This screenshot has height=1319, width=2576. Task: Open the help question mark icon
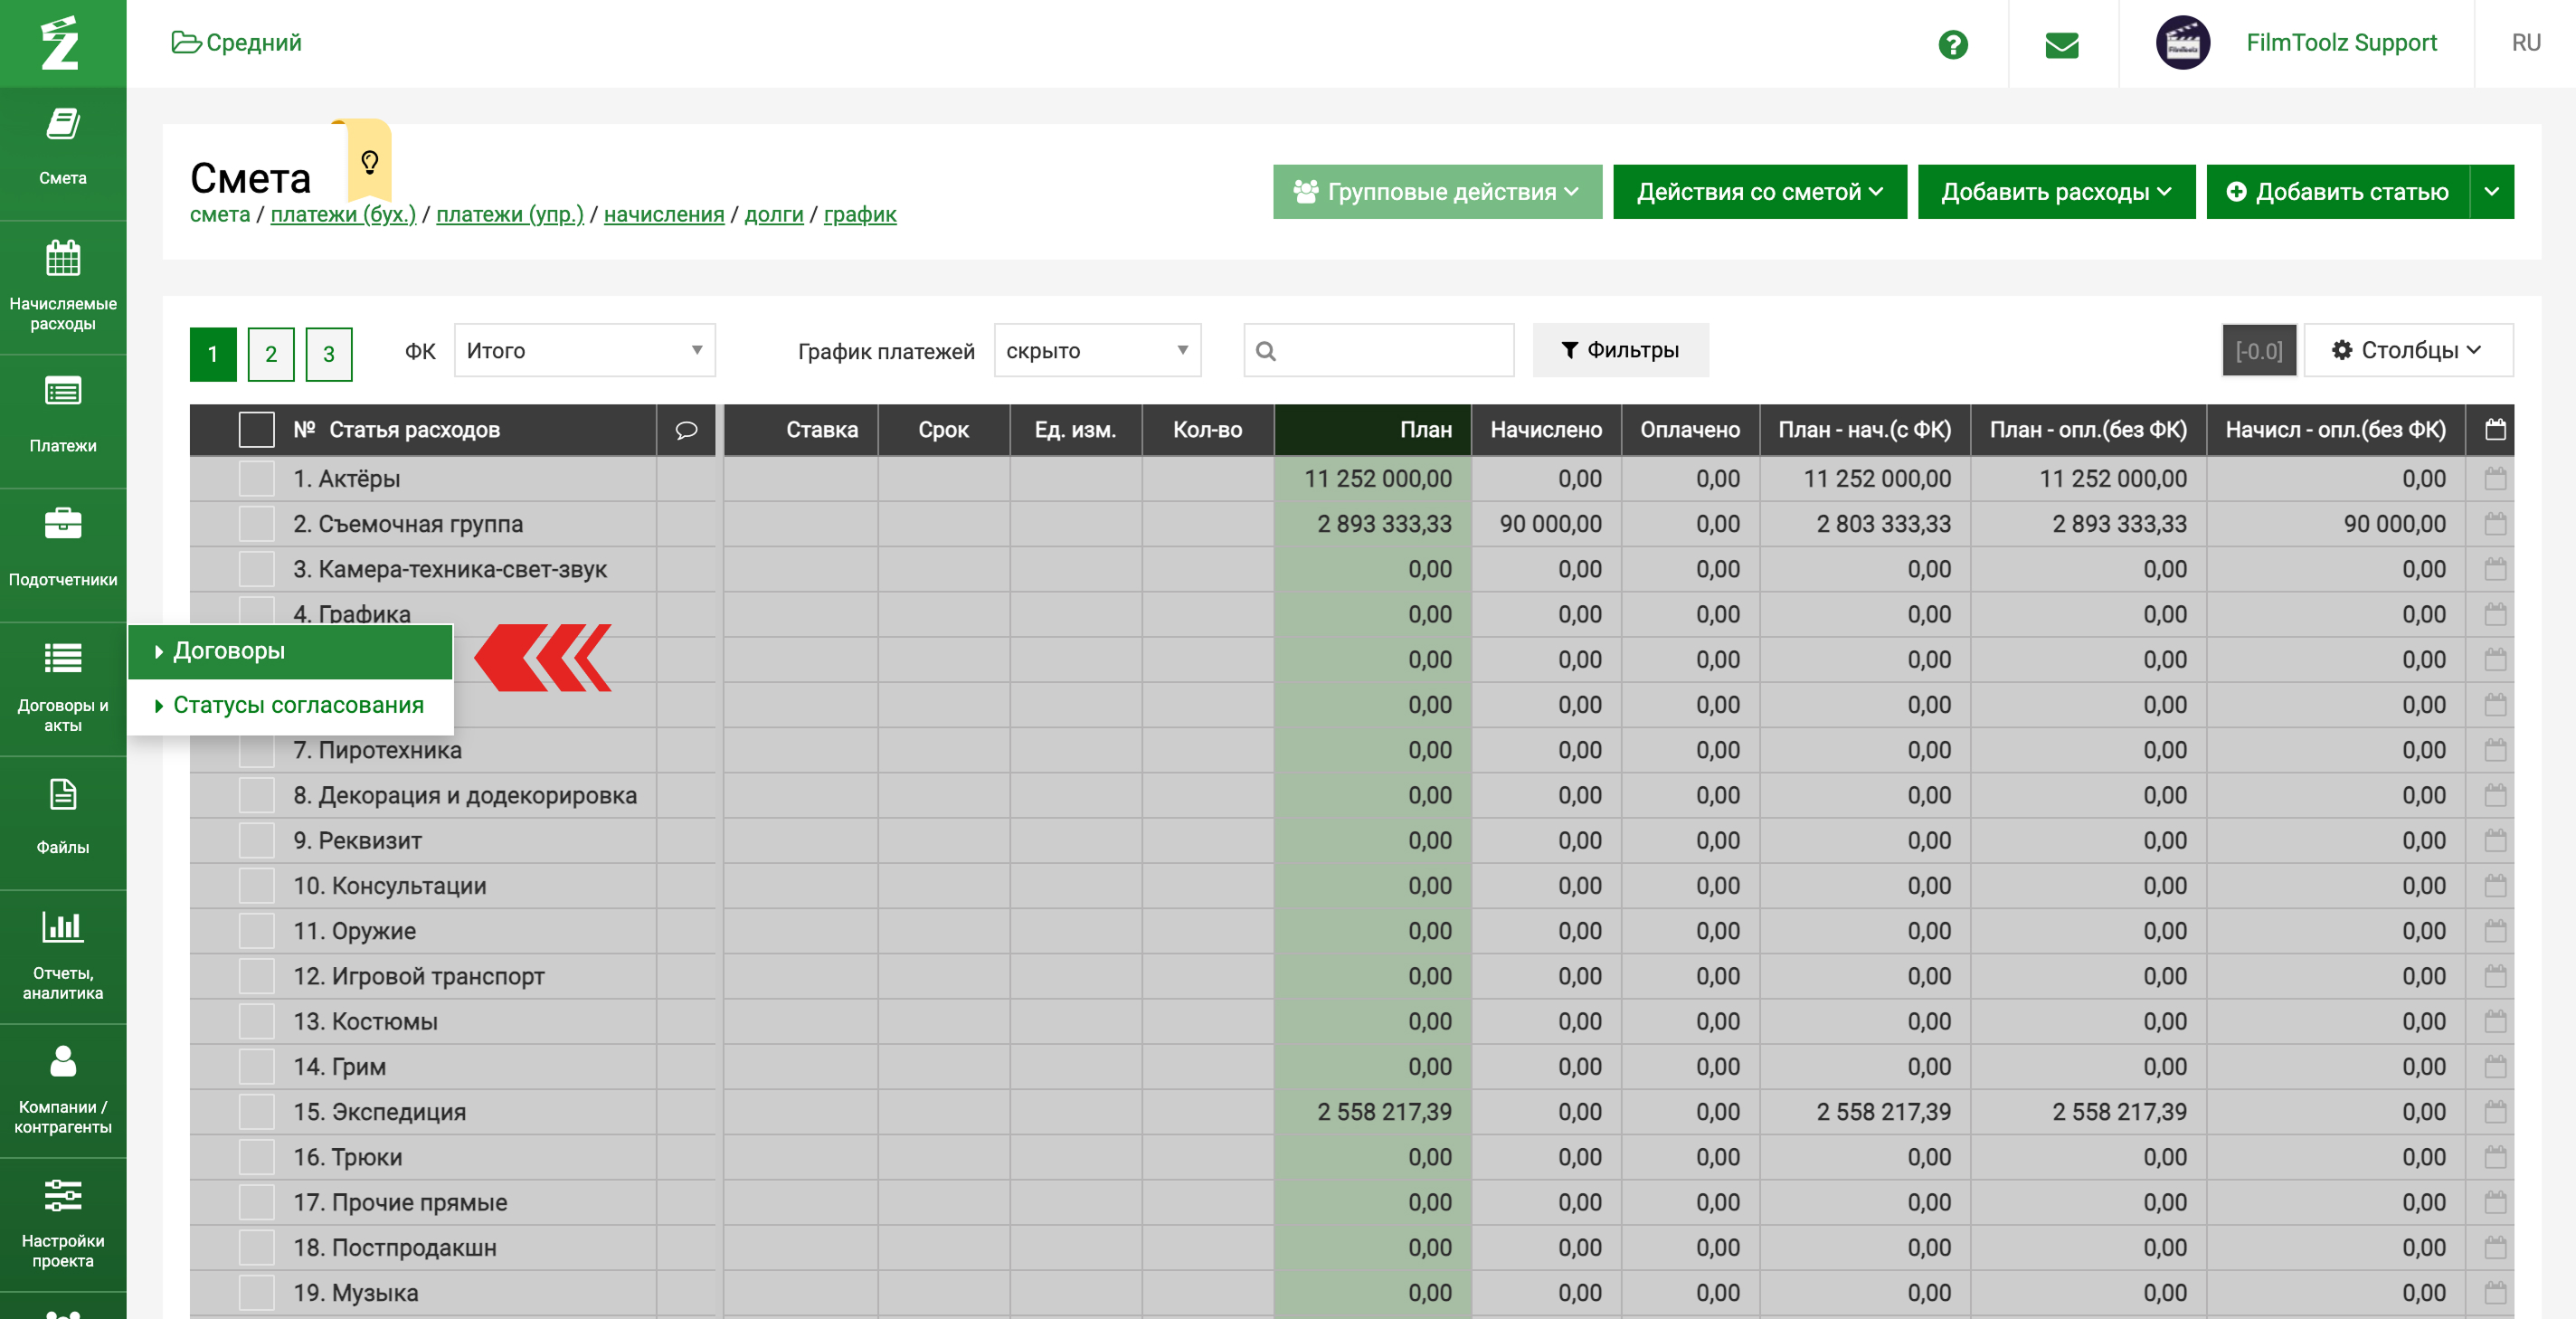[x=1952, y=44]
